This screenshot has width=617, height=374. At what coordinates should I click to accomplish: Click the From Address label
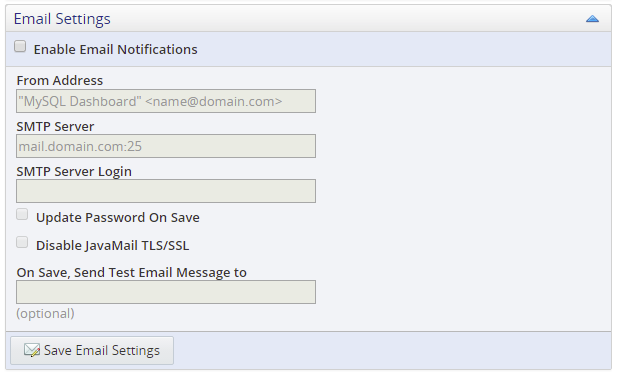click(x=60, y=81)
